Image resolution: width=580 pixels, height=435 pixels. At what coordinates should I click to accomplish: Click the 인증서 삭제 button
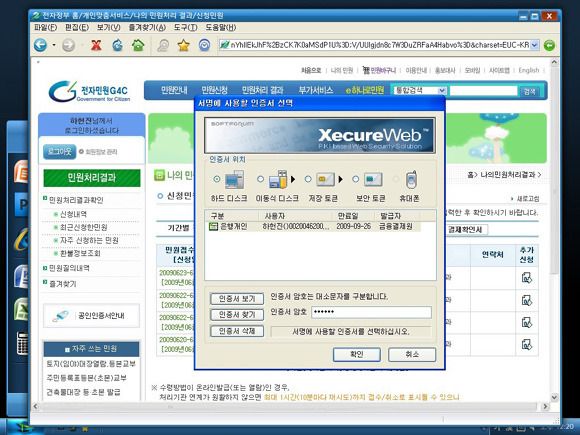pyautogui.click(x=237, y=331)
